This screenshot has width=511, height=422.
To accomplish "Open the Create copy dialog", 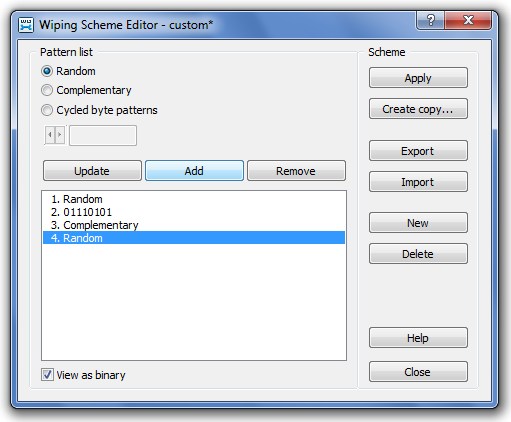I will point(418,109).
